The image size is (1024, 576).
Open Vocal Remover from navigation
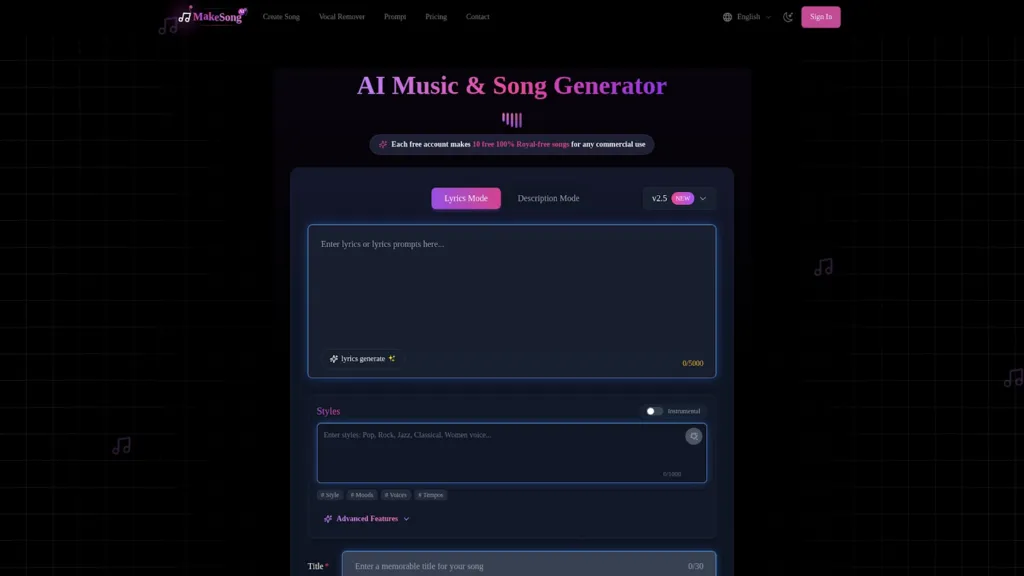tap(342, 17)
